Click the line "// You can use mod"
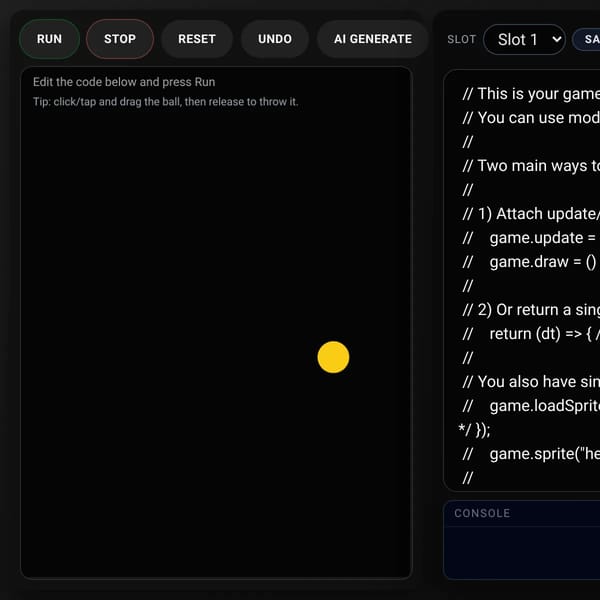Viewport: 600px width, 600px height. pyautogui.click(x=531, y=118)
